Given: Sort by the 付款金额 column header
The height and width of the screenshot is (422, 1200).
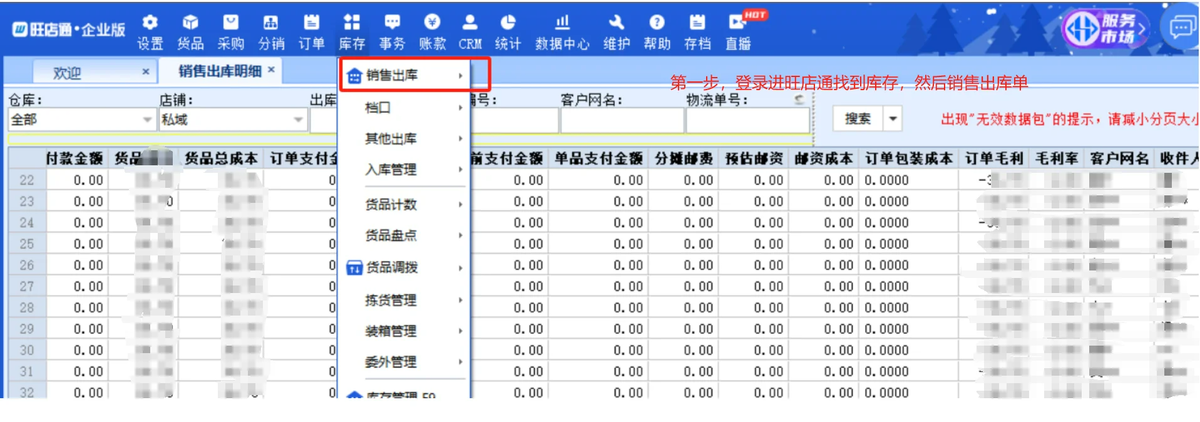Looking at the screenshot, I should point(75,158).
